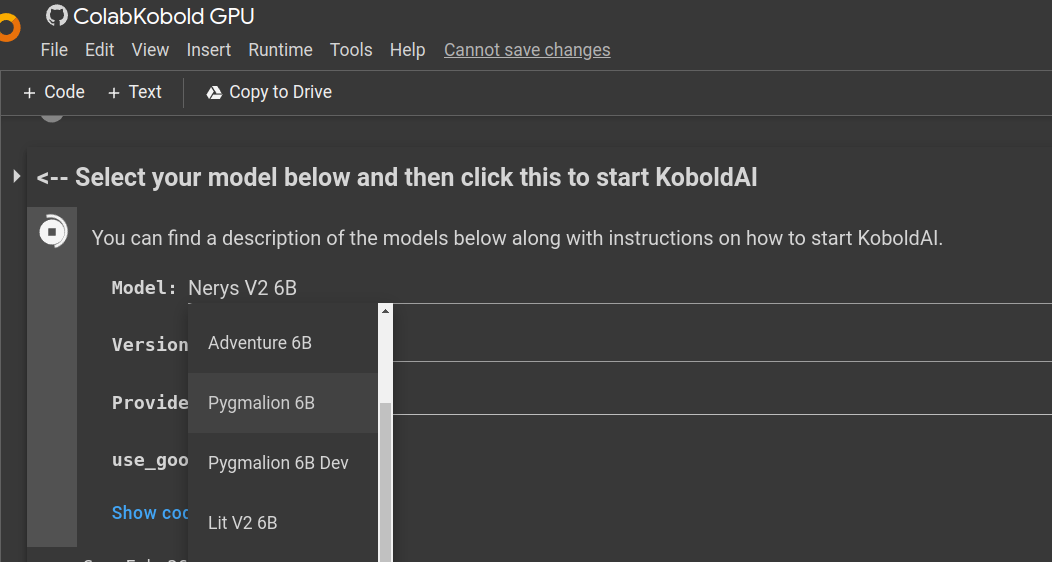Click the plus icon for Text
The height and width of the screenshot is (562, 1052).
[114, 92]
